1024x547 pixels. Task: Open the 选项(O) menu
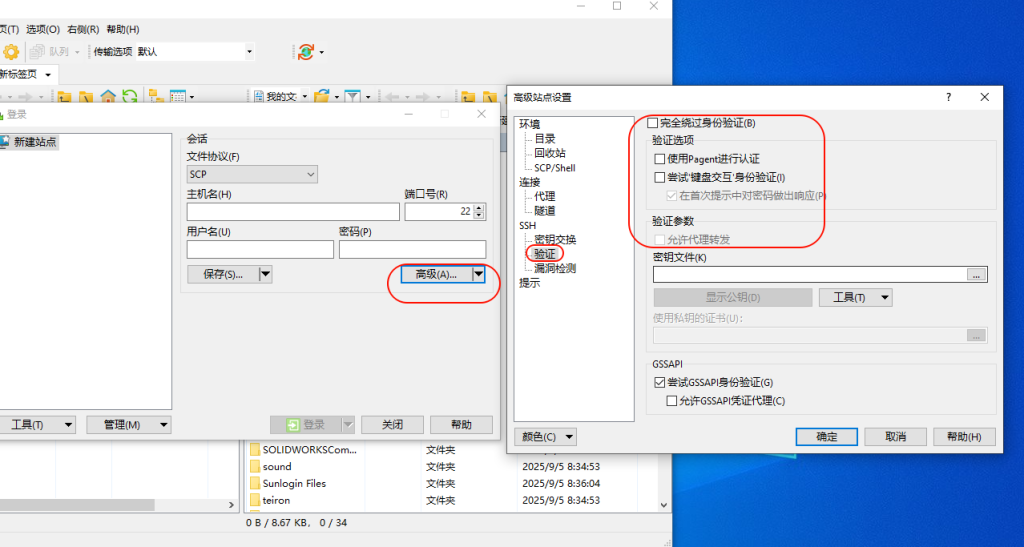[43, 29]
